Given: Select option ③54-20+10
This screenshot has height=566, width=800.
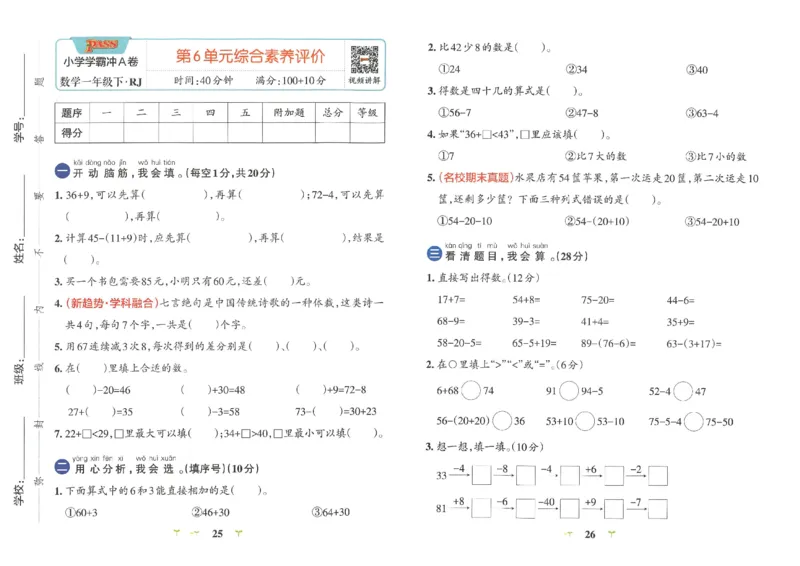Looking at the screenshot, I should [x=712, y=222].
